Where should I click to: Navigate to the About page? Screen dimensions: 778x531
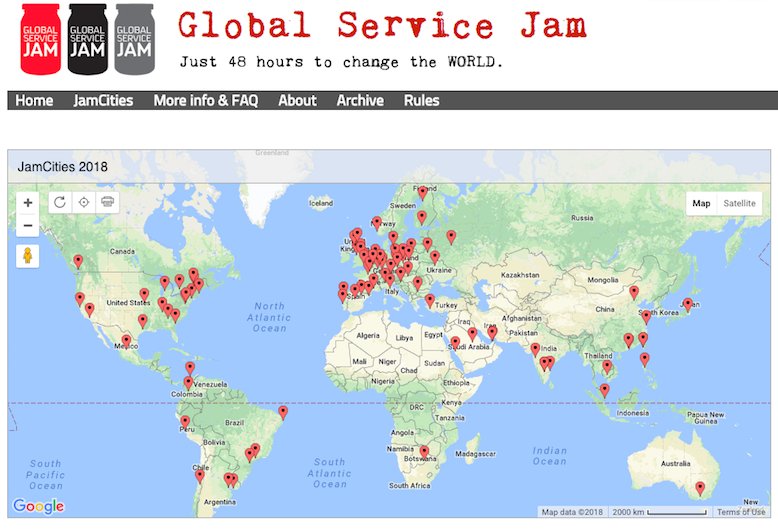297,100
